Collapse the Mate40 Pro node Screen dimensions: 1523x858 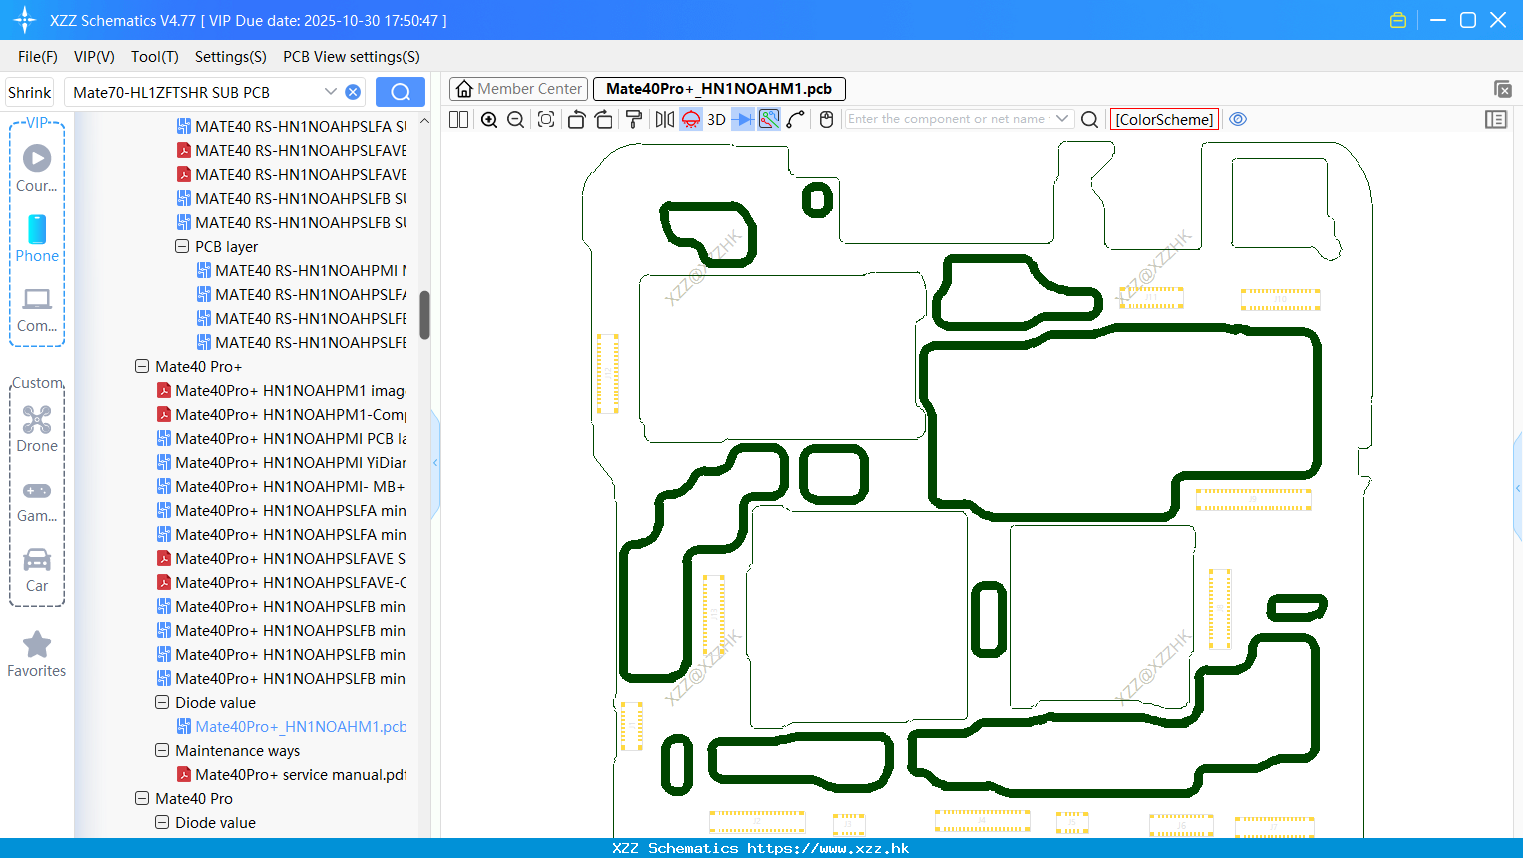tap(142, 798)
